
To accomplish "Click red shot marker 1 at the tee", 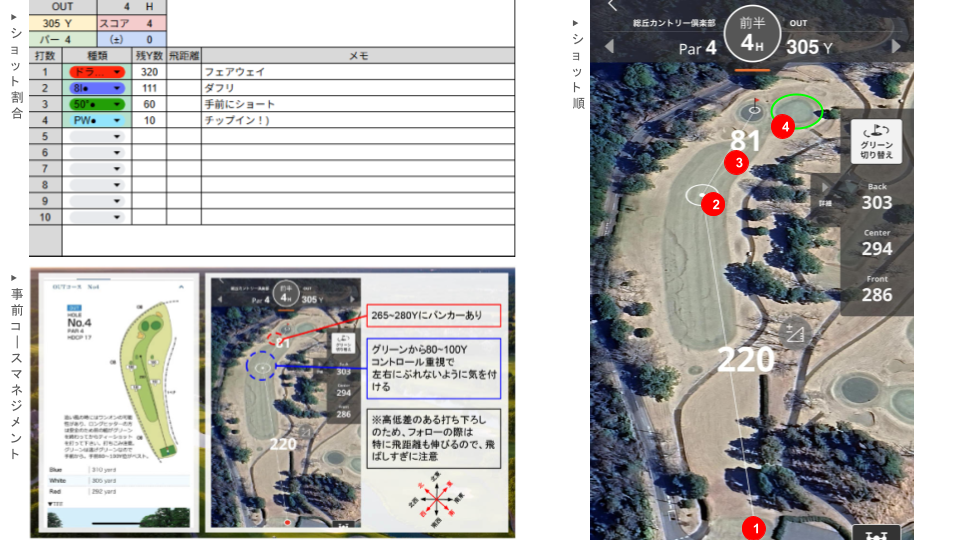I will (x=755, y=527).
